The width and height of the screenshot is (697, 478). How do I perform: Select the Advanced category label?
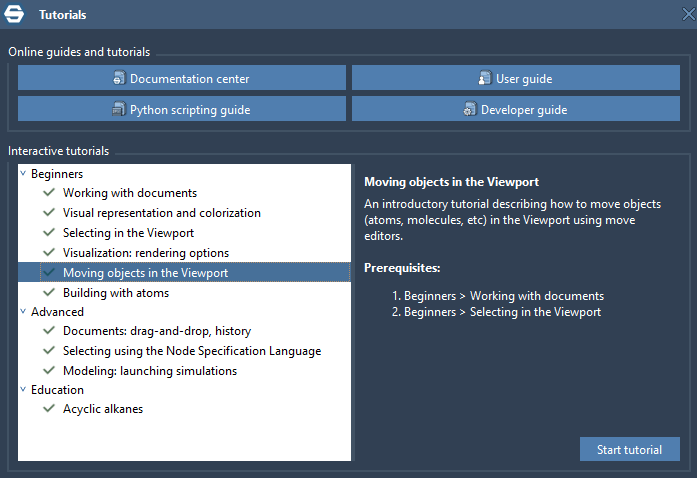(x=57, y=312)
